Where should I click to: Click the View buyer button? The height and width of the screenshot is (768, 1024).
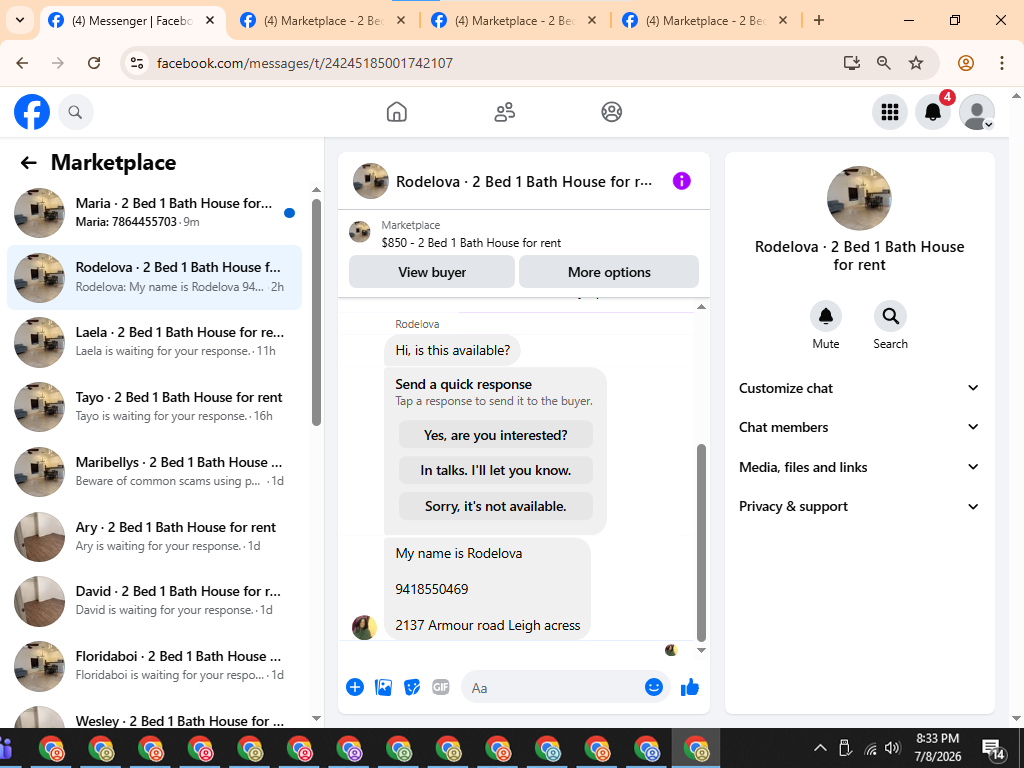[x=432, y=272]
